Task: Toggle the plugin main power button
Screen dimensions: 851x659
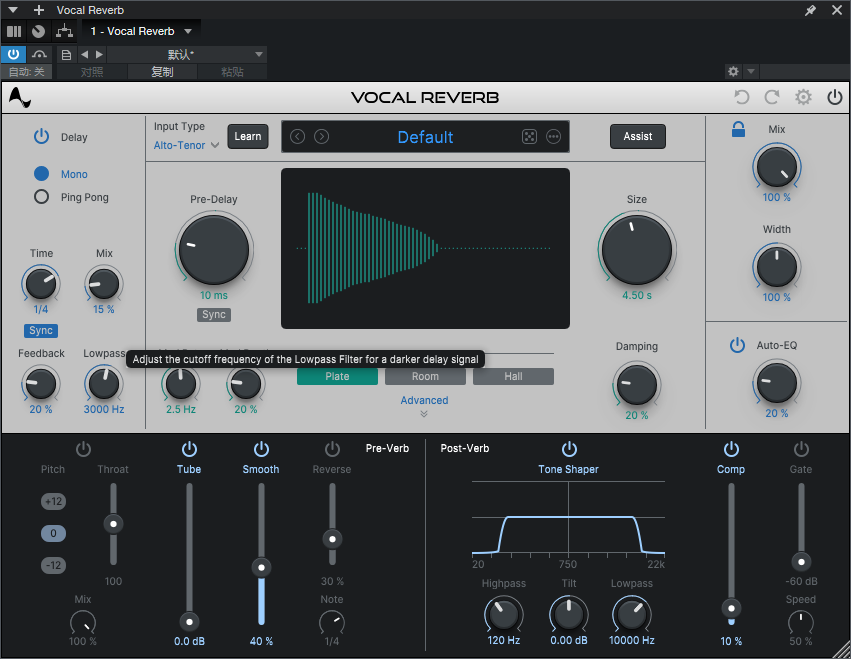Action: pos(834,97)
